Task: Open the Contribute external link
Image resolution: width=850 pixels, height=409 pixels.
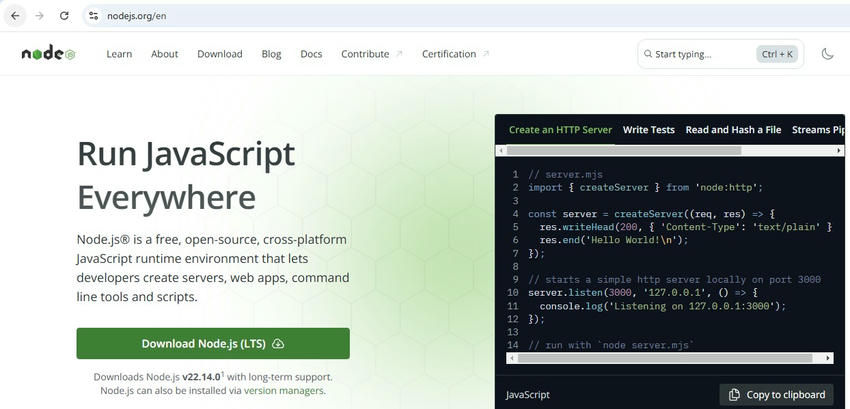Action: (x=372, y=54)
